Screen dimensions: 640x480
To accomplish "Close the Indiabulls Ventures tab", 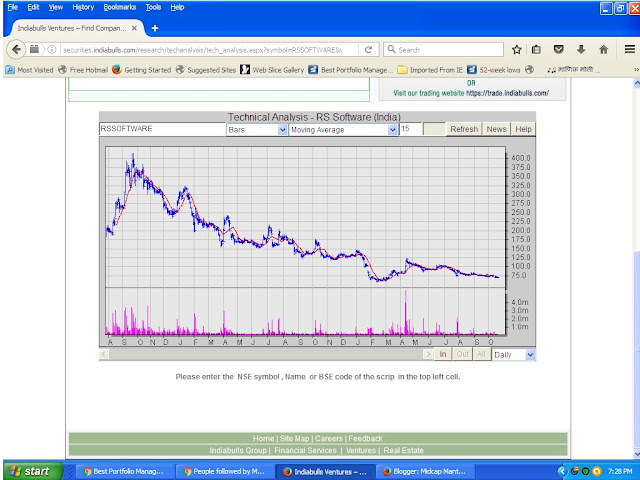I will pyautogui.click(x=134, y=28).
